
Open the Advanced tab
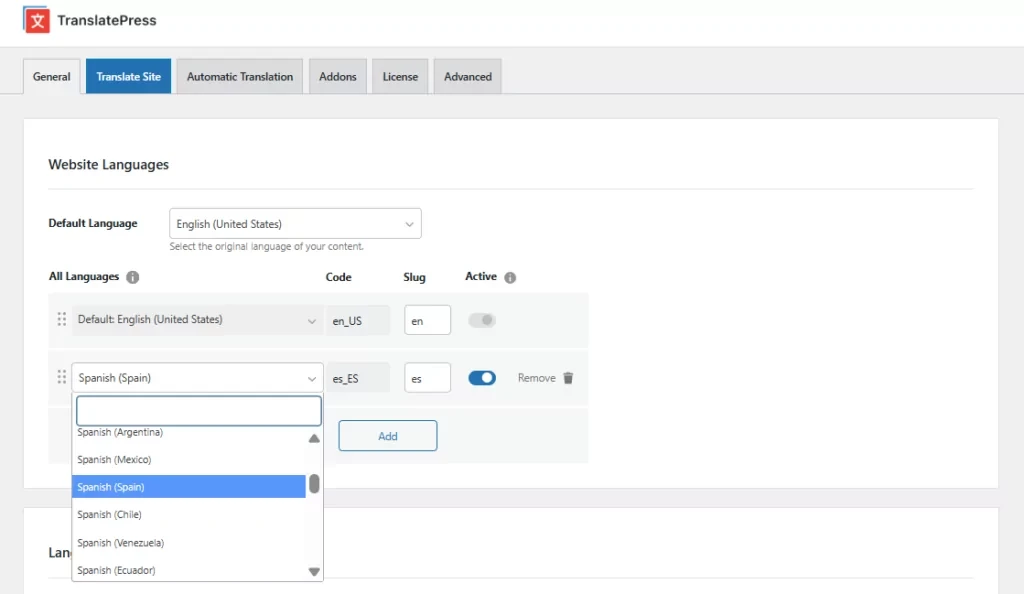[x=467, y=77]
